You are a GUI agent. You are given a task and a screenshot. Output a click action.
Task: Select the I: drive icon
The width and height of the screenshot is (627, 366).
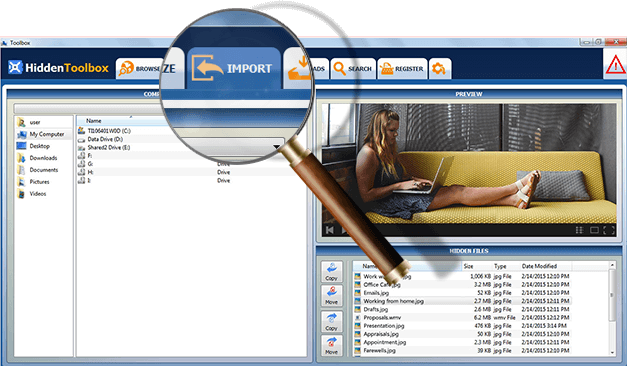[81, 180]
